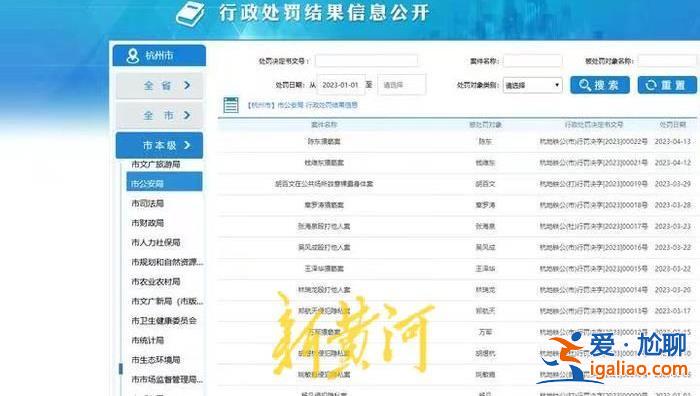
Task: Collapse the 市本级 section
Action: [x=159, y=145]
